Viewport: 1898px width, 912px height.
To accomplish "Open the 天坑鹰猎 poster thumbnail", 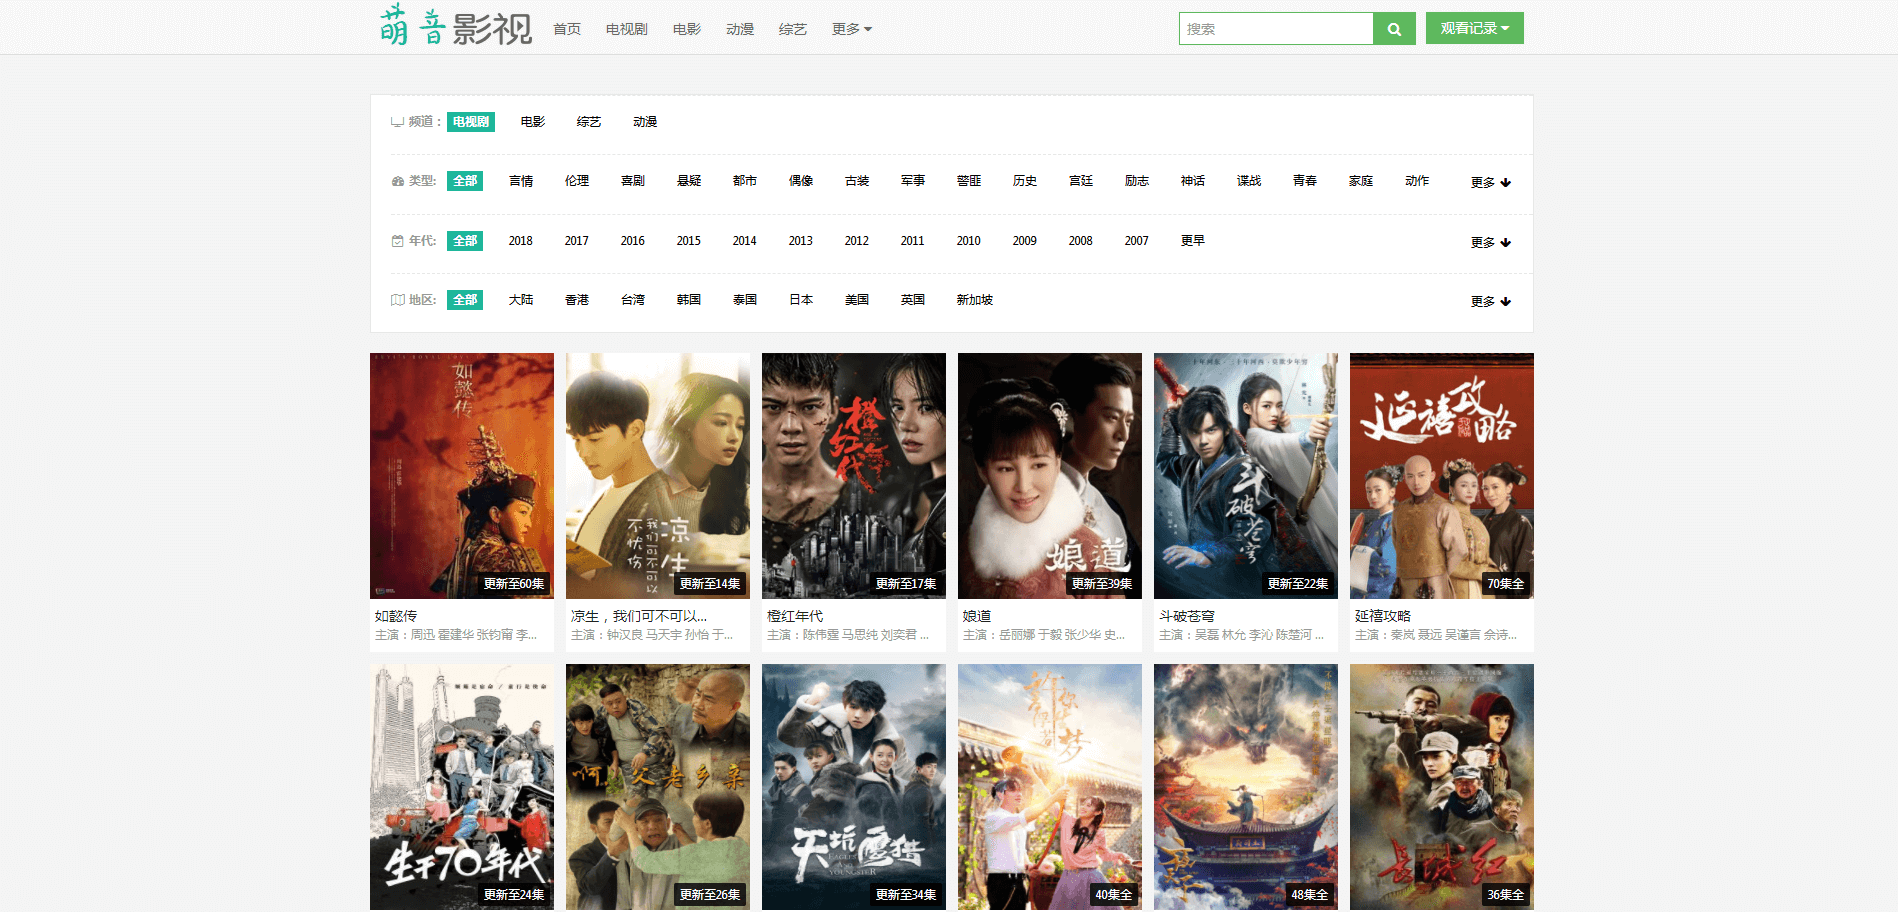I will (854, 787).
